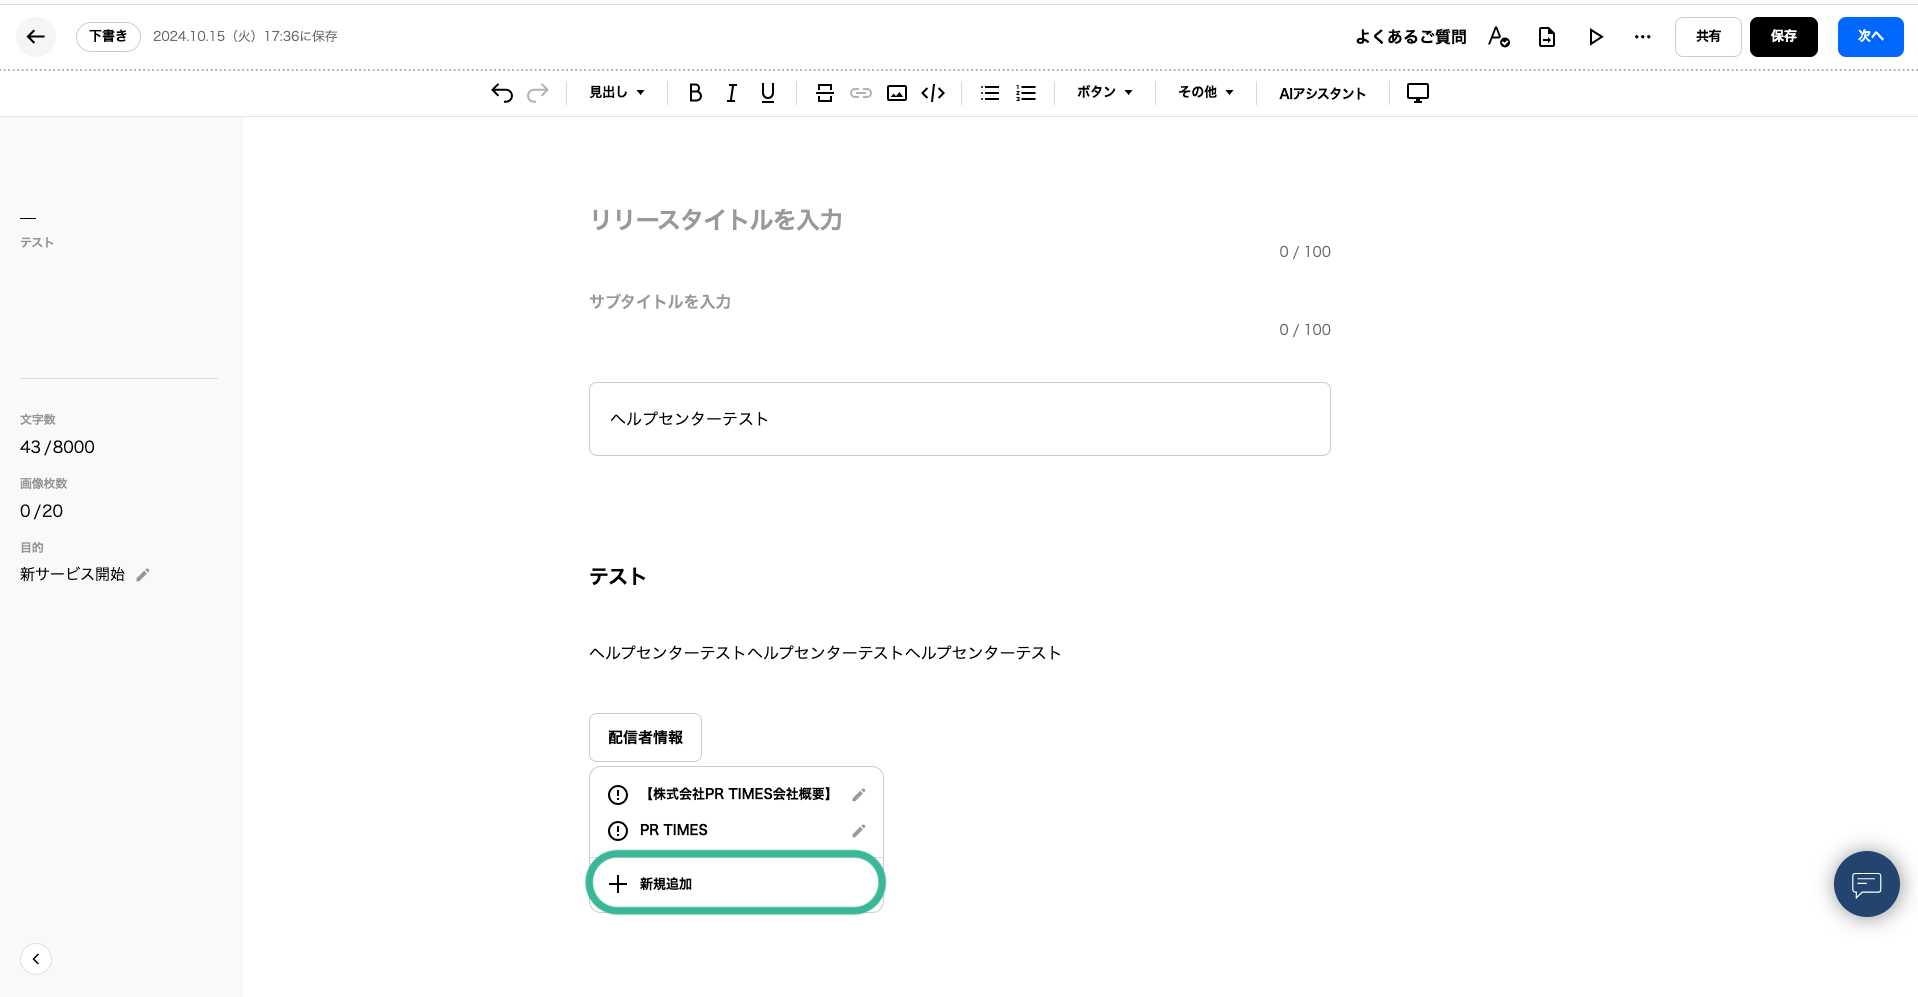The image size is (1918, 997).
Task: Click the blue 次へ button
Action: pos(1869,37)
